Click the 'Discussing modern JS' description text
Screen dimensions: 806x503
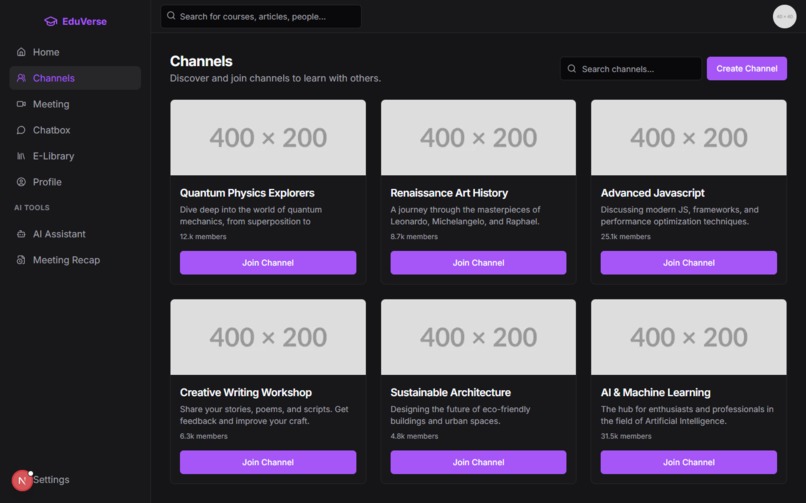pos(680,215)
